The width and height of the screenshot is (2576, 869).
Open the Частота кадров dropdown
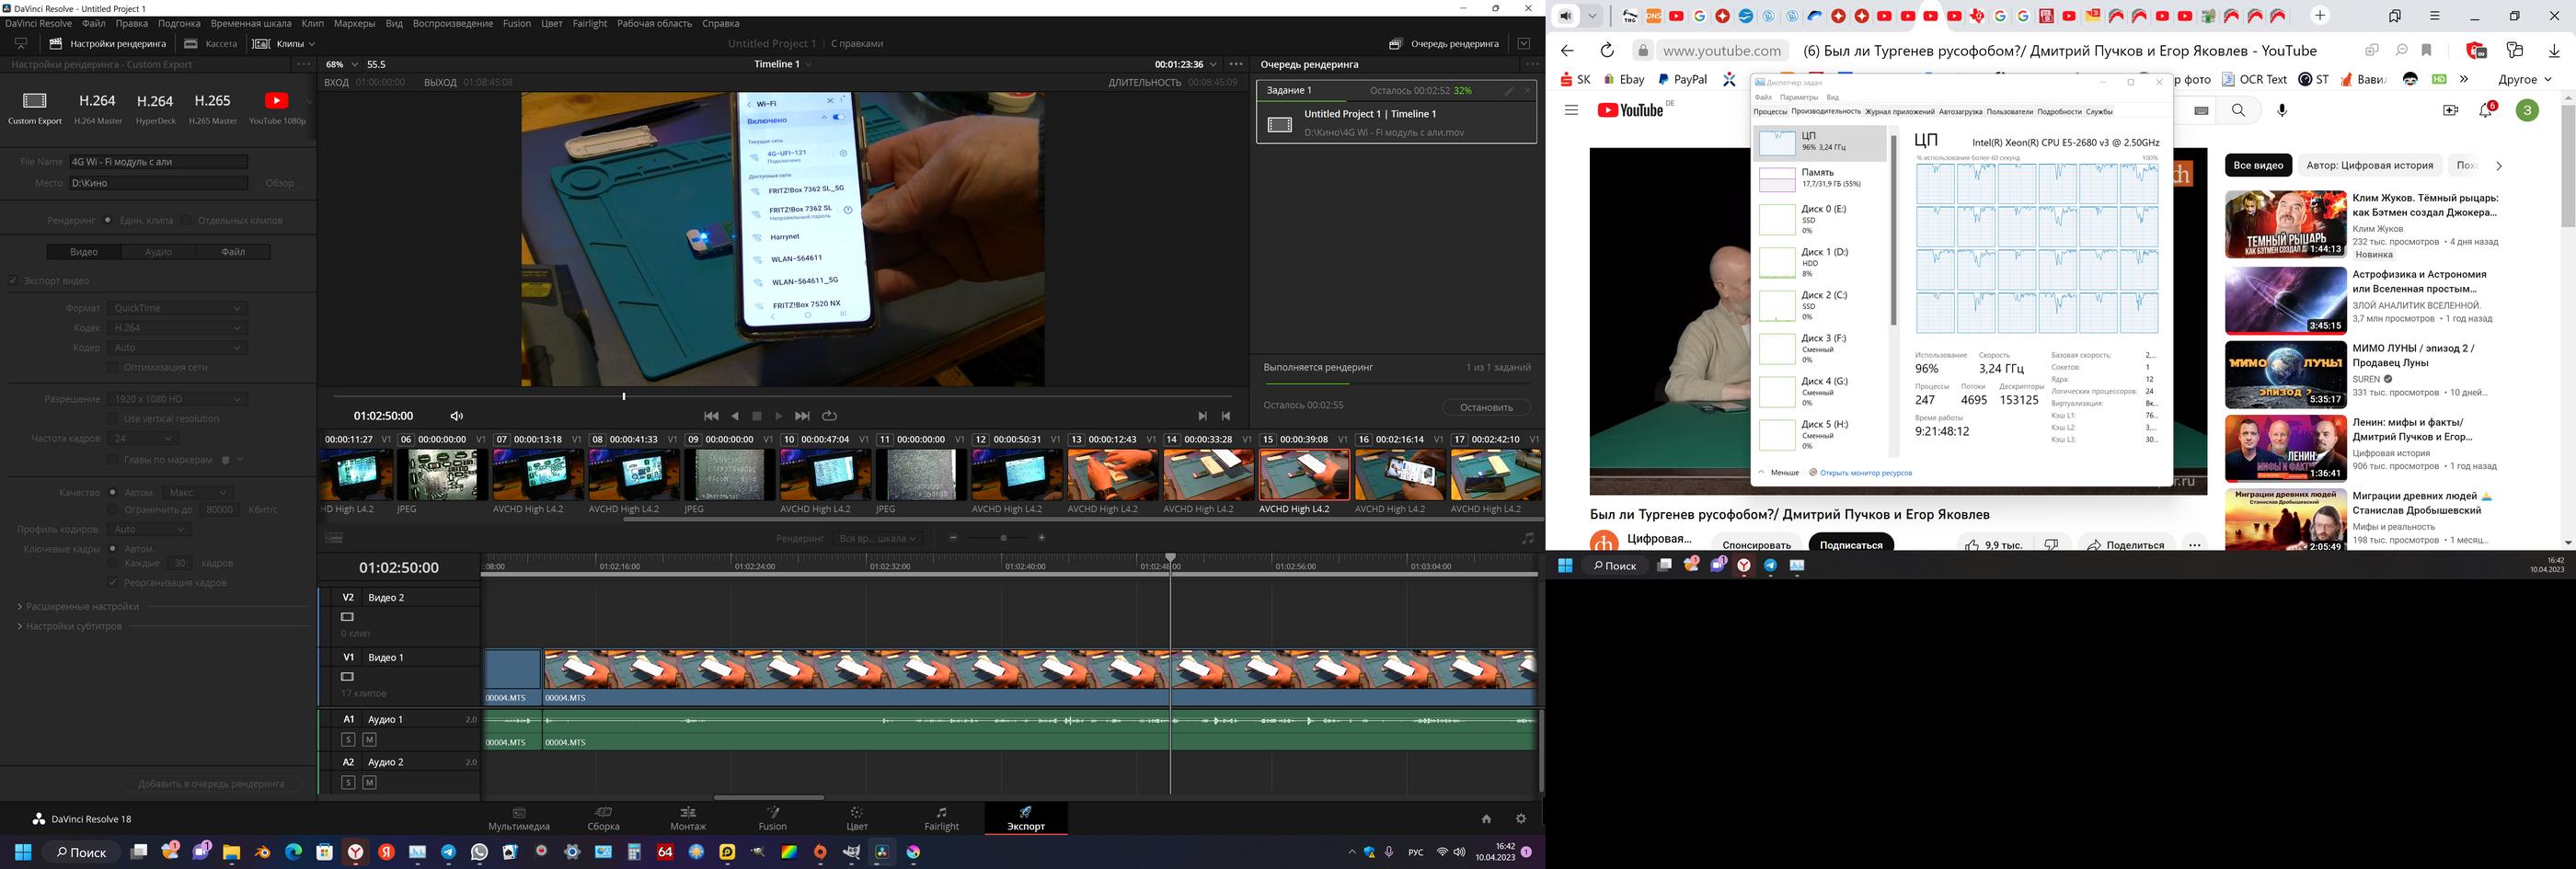[143, 438]
